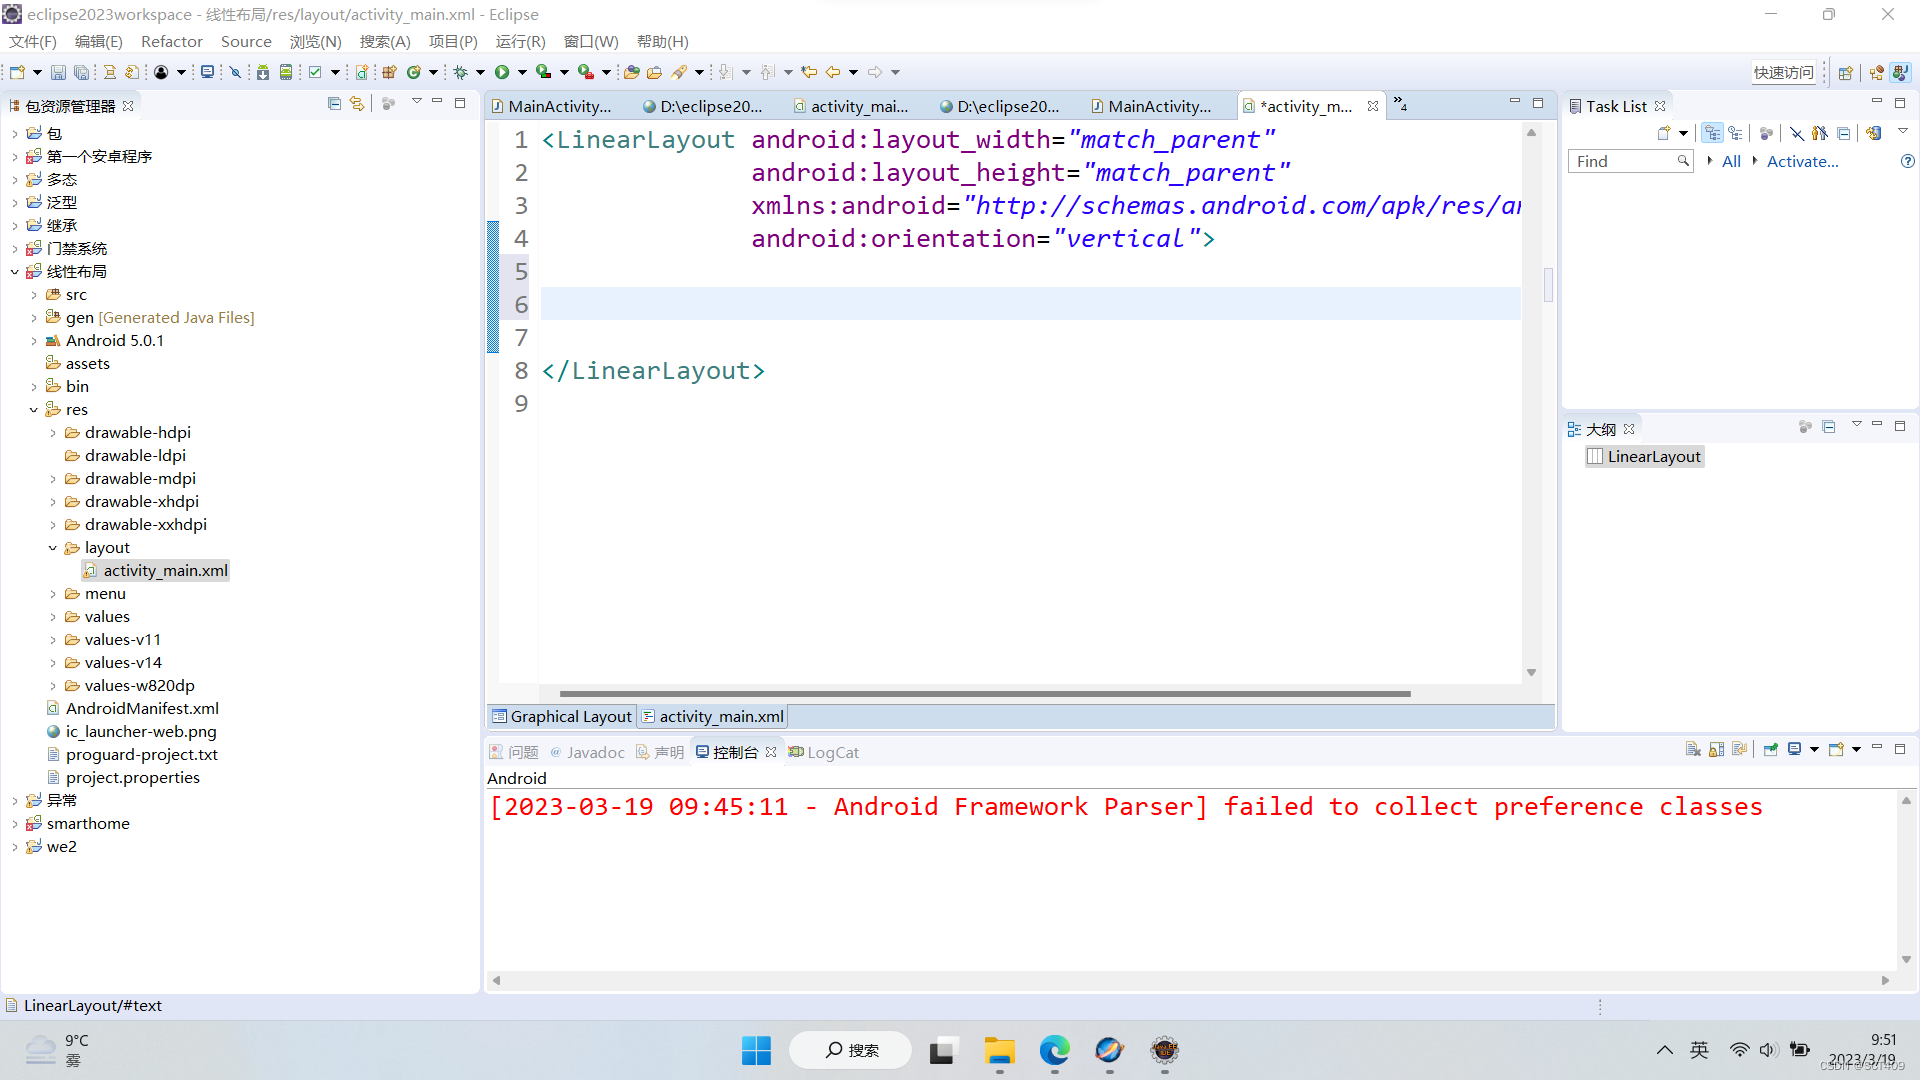Expand the smarthome project
1920x1080 pixels.
(x=14, y=824)
